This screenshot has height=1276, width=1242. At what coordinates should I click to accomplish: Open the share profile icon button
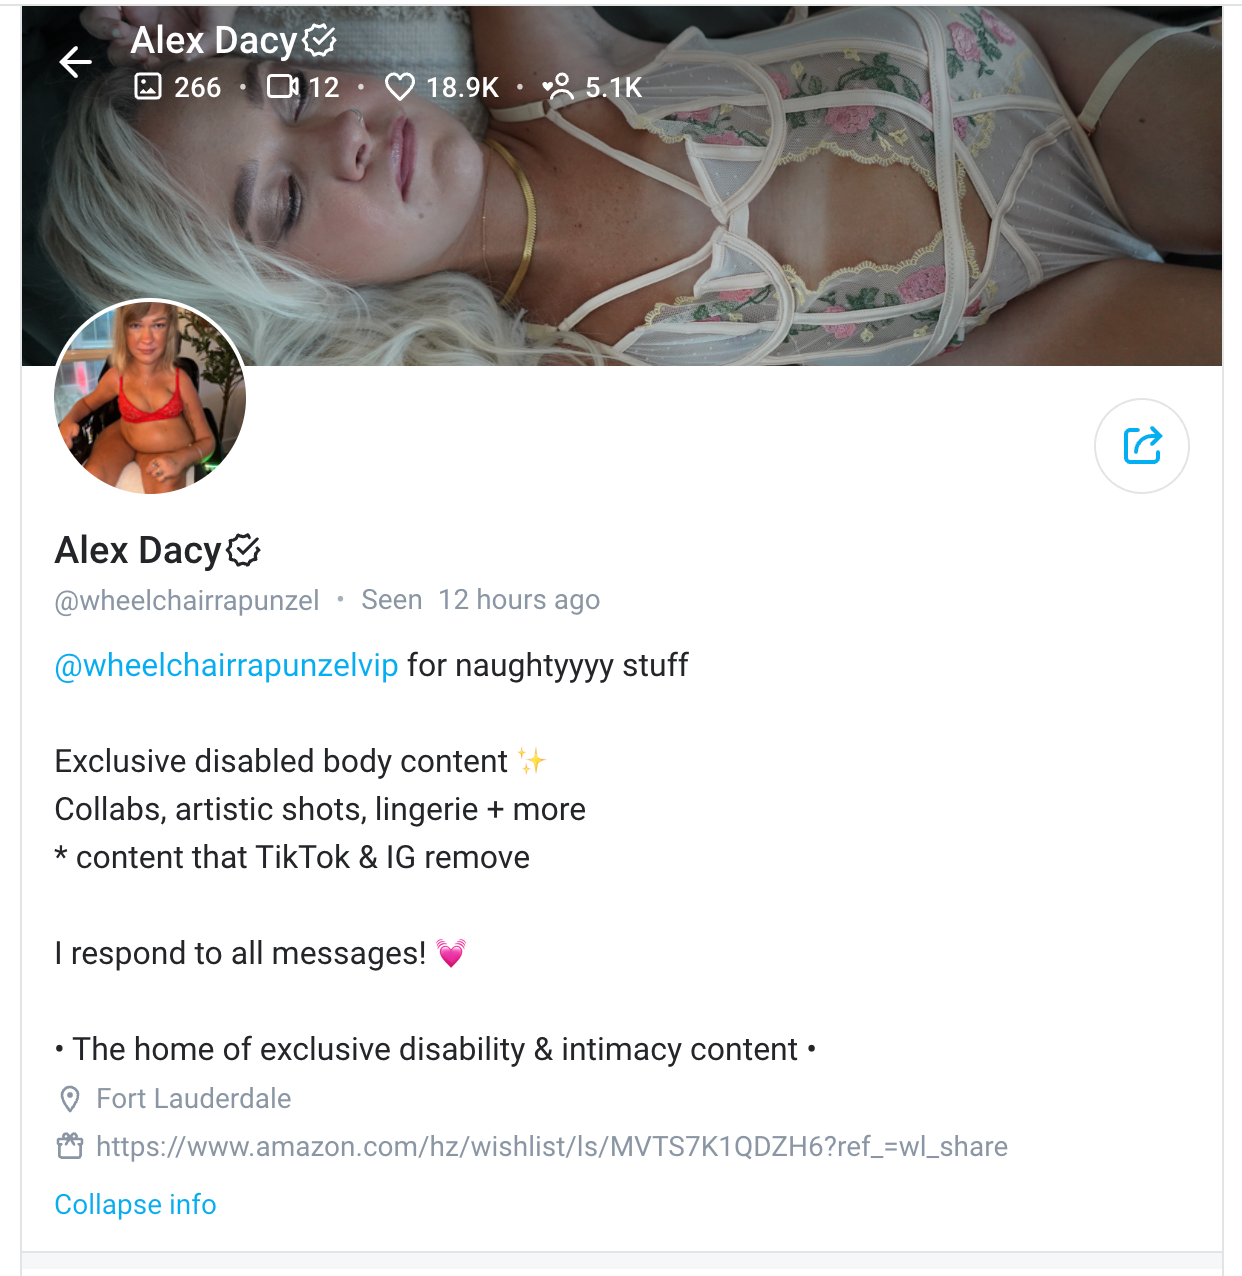(1141, 446)
